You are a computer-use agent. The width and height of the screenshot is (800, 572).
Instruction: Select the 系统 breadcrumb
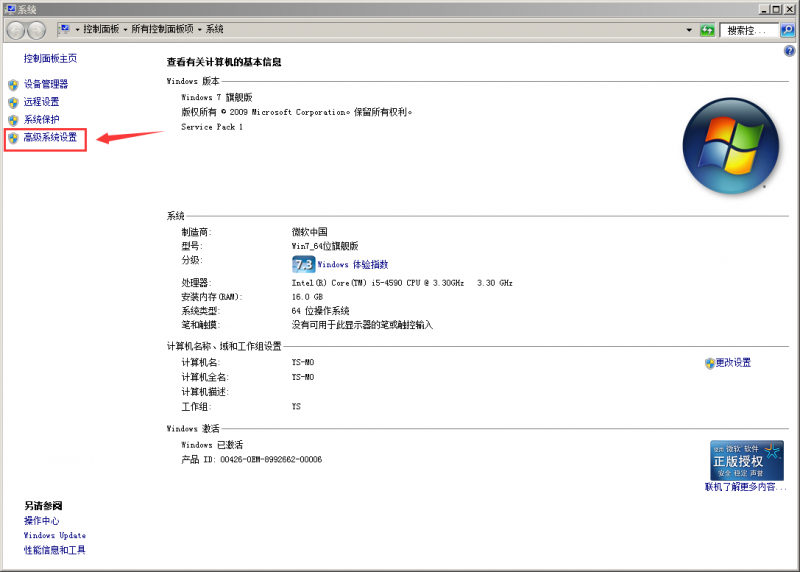coord(214,29)
